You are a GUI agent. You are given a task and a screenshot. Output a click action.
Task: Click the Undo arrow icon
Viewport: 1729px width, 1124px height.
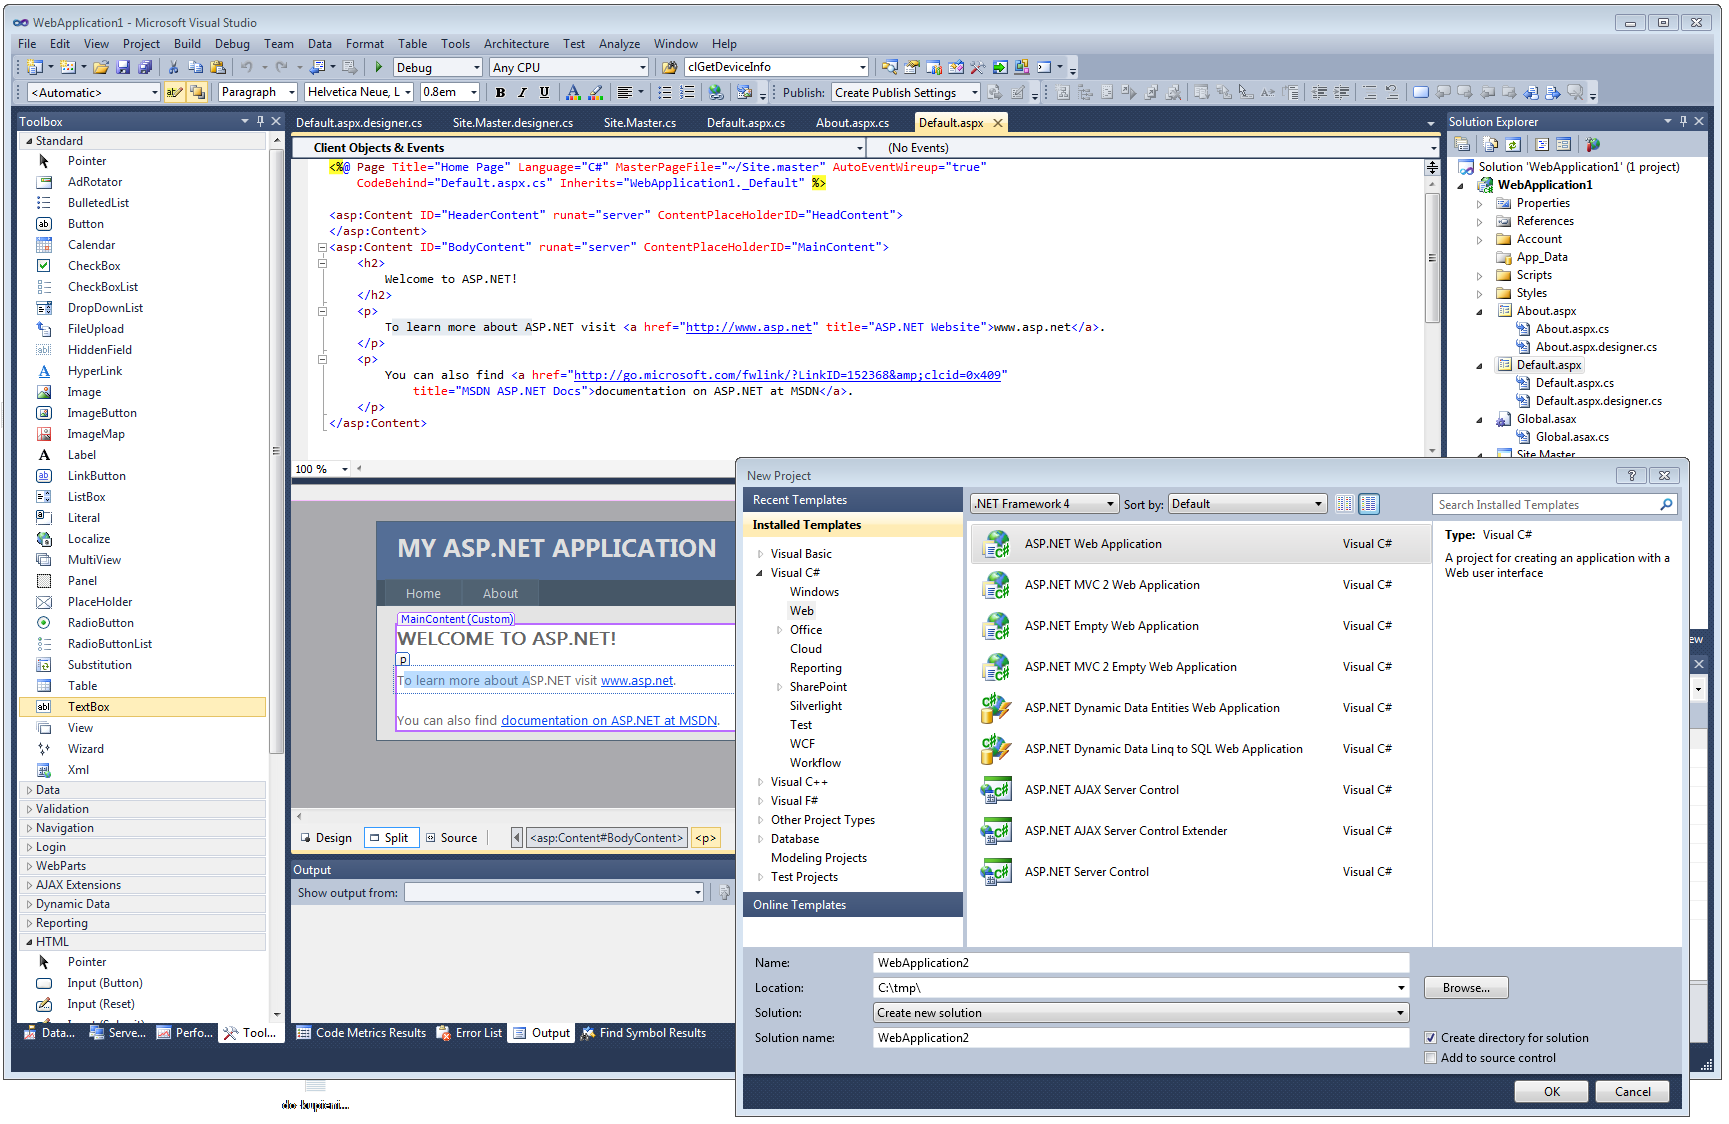[x=246, y=67]
